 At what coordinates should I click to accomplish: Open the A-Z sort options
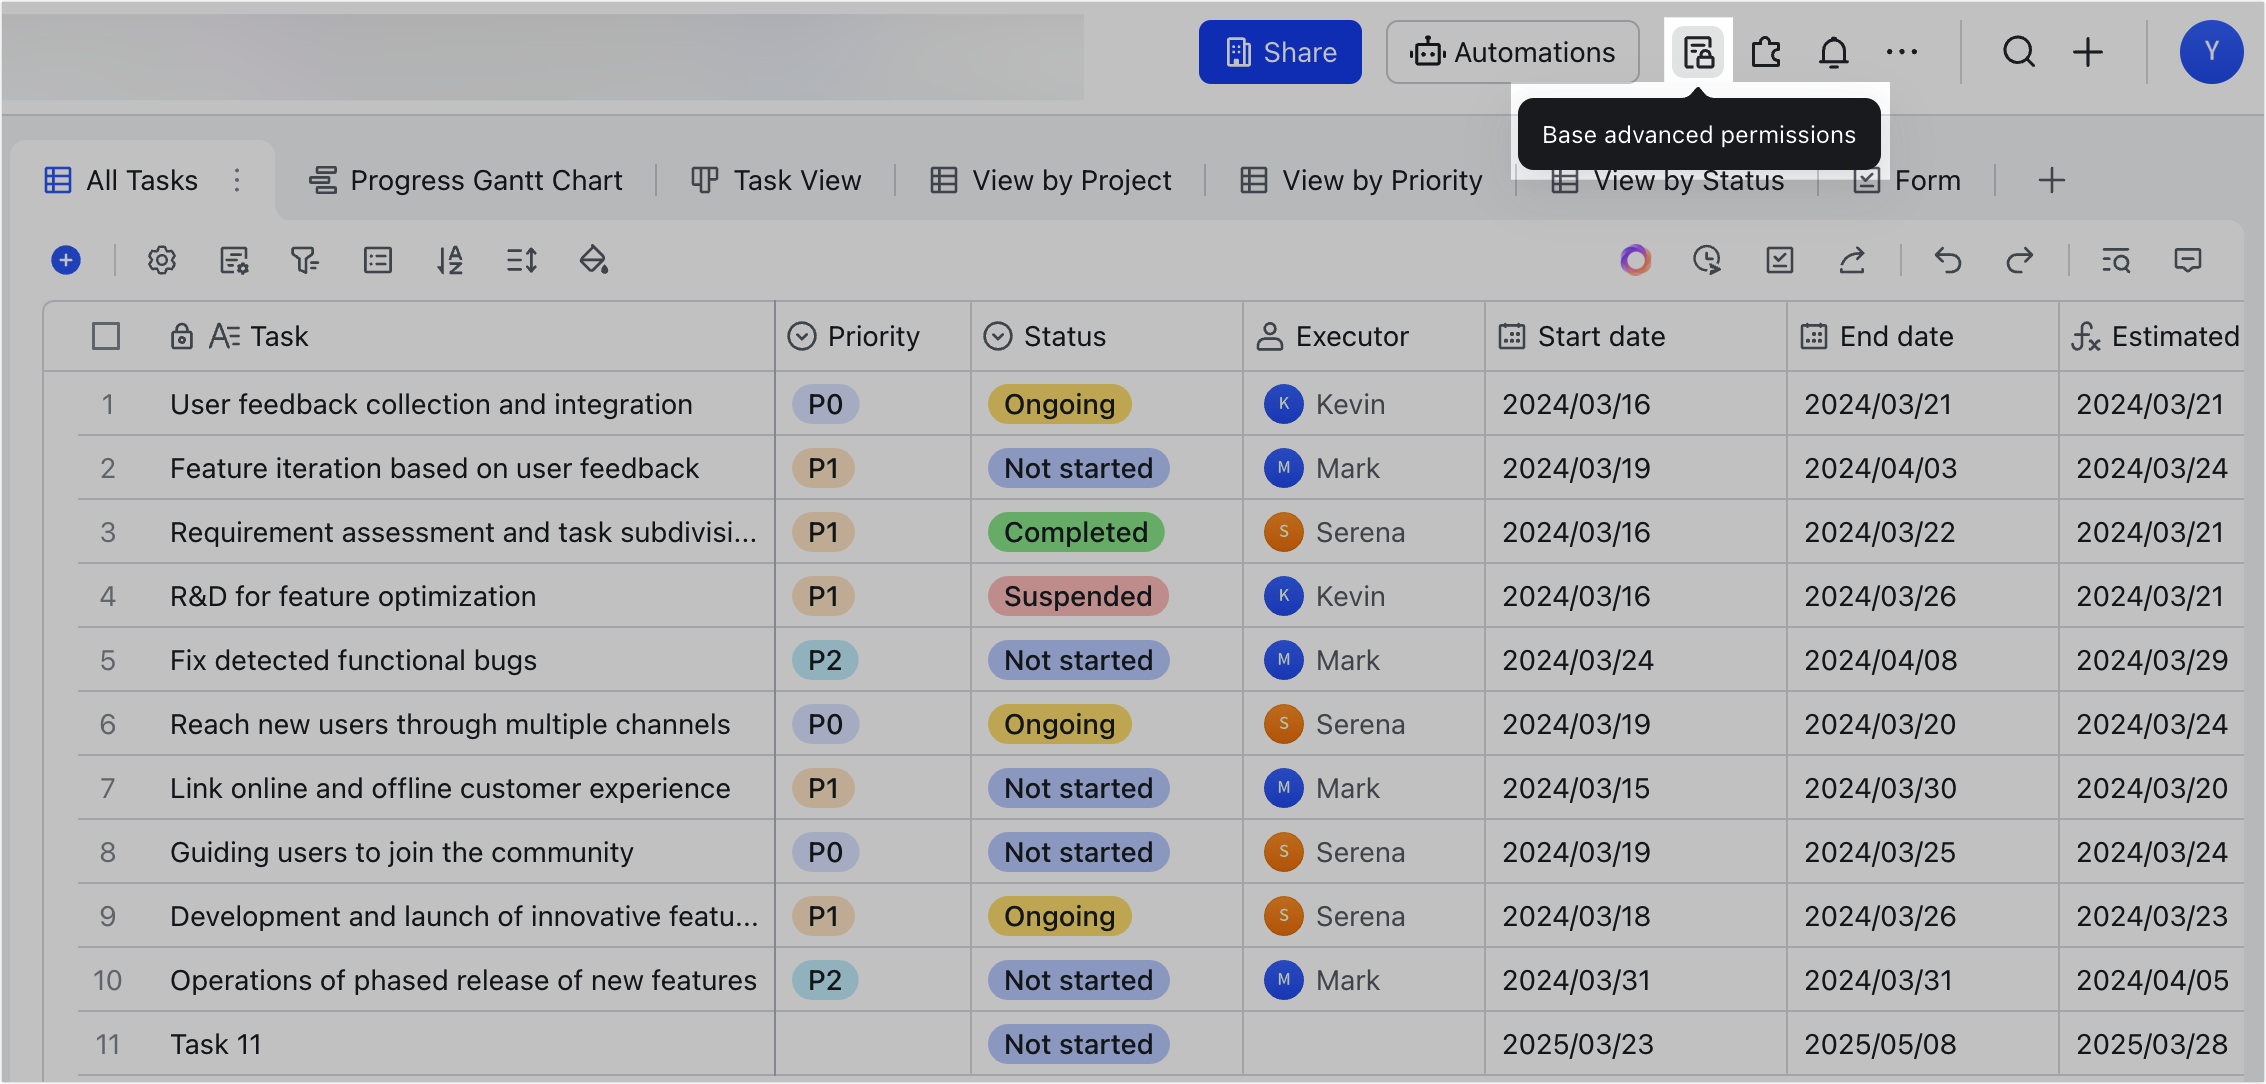click(450, 260)
